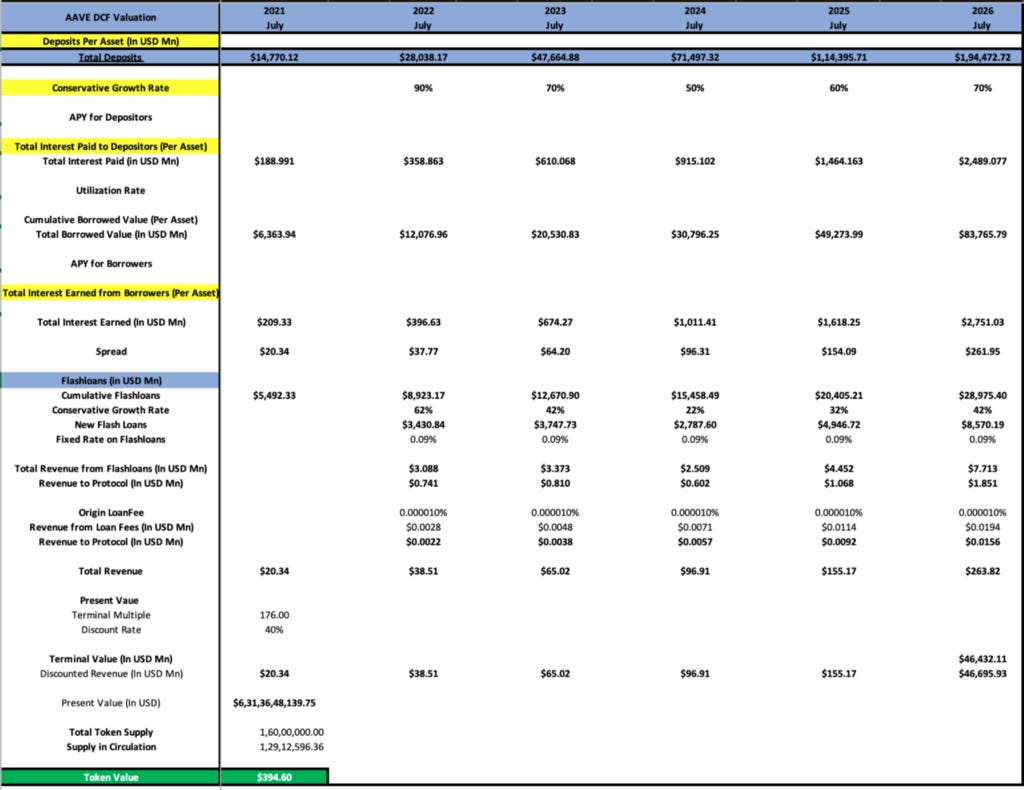This screenshot has height=790, width=1024.
Task: Click the 2023 July column header
Action: 555,18
